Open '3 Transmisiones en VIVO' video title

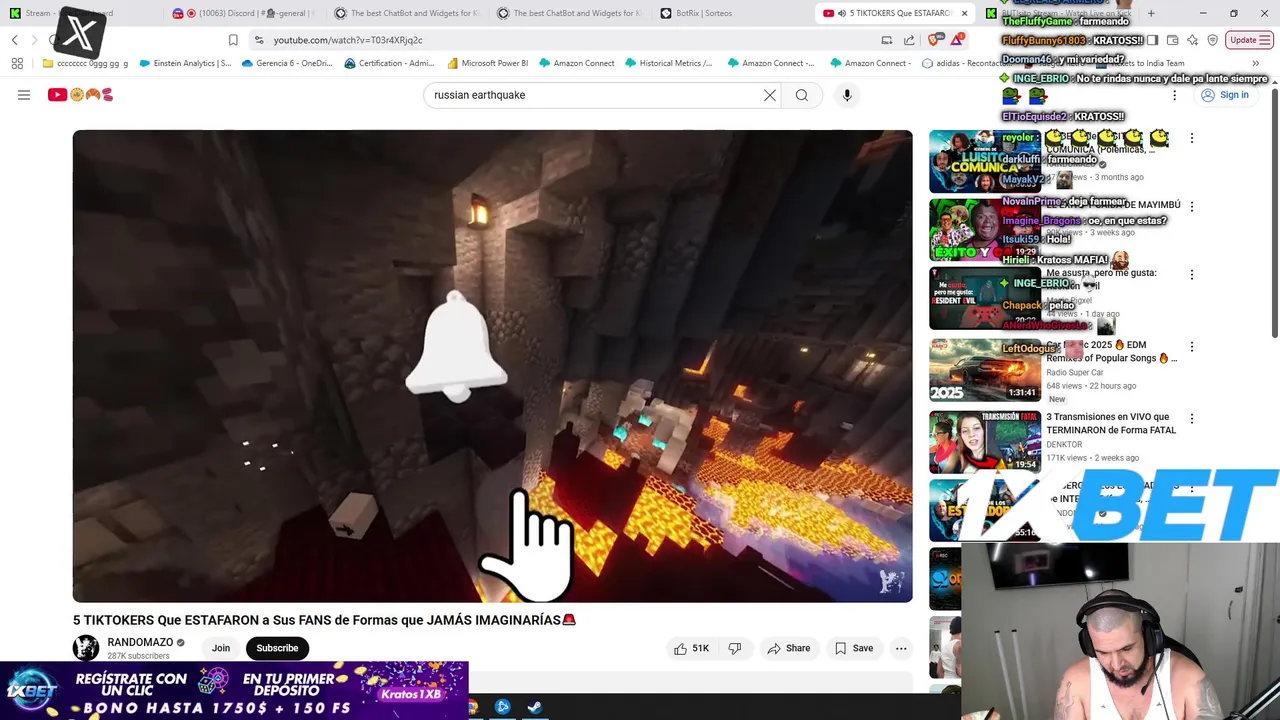coord(1111,423)
